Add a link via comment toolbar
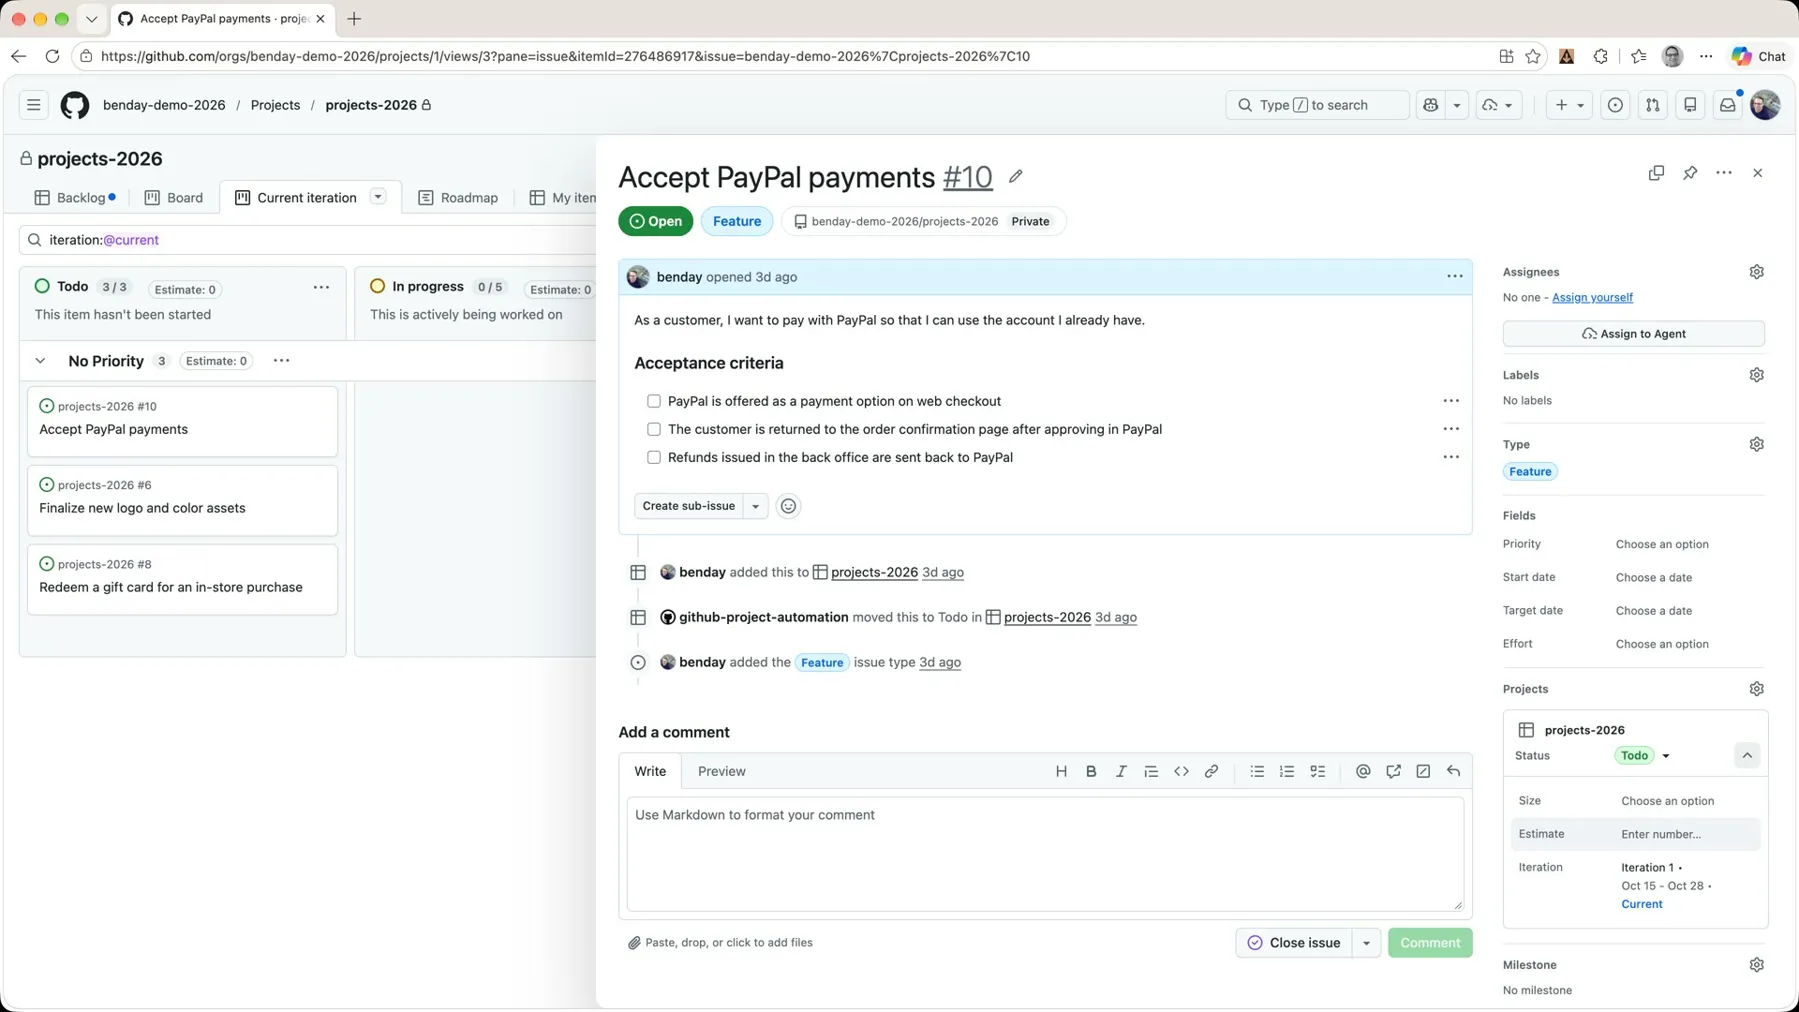 coord(1211,771)
